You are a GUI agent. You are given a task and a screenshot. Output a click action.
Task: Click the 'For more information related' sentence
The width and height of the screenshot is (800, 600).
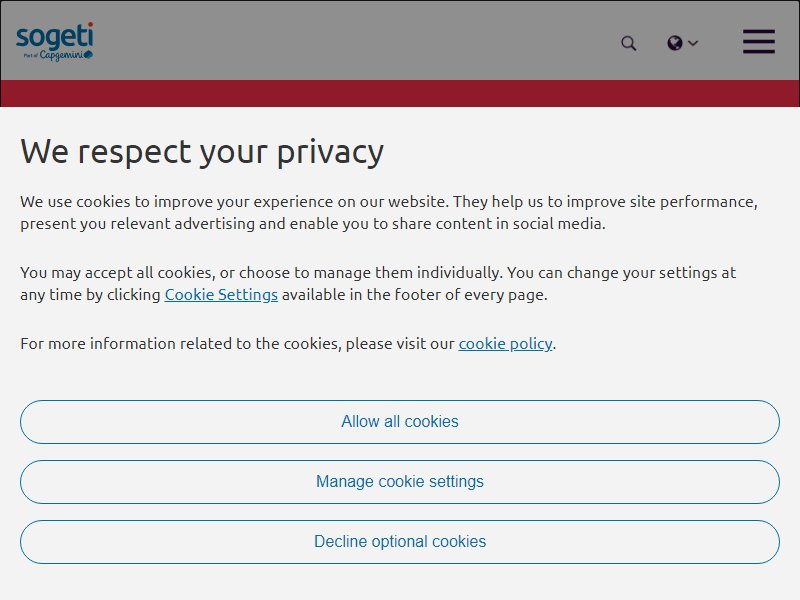pyautogui.click(x=288, y=344)
